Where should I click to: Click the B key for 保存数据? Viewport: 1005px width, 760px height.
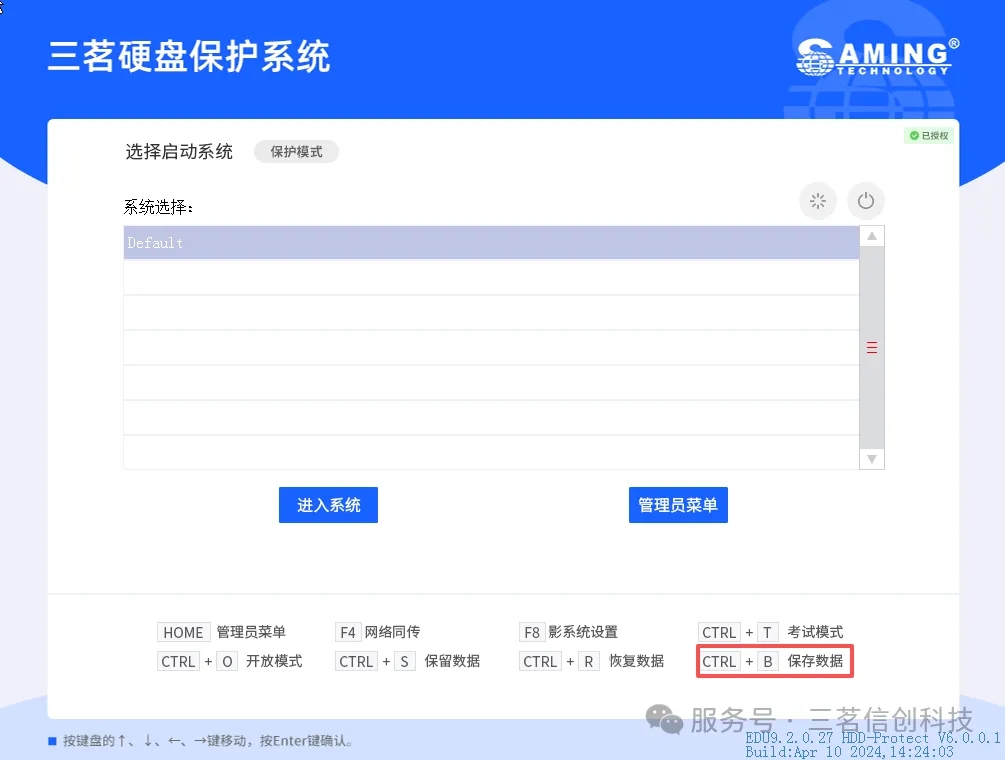point(768,661)
